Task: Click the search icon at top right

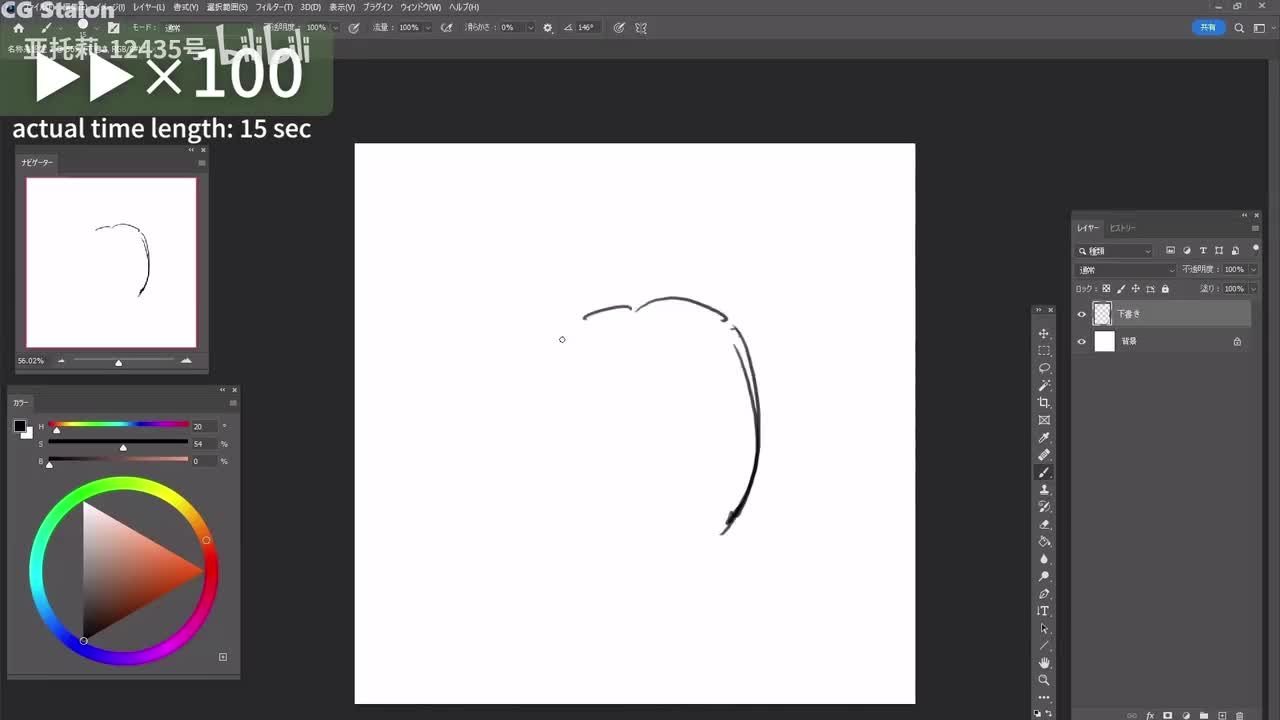Action: point(1240,28)
